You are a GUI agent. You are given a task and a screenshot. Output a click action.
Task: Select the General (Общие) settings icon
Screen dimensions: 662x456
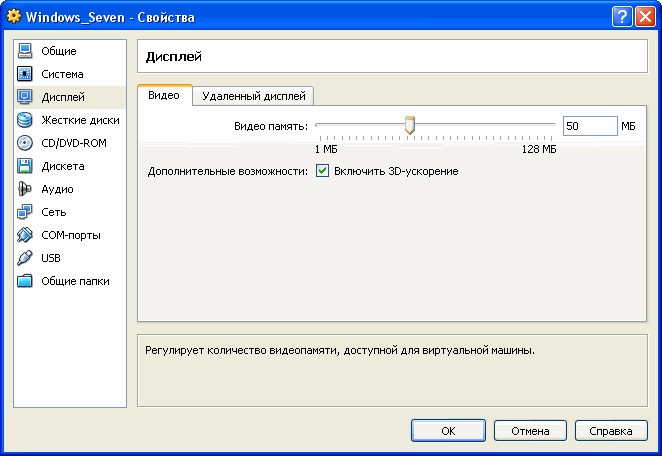(x=25, y=51)
